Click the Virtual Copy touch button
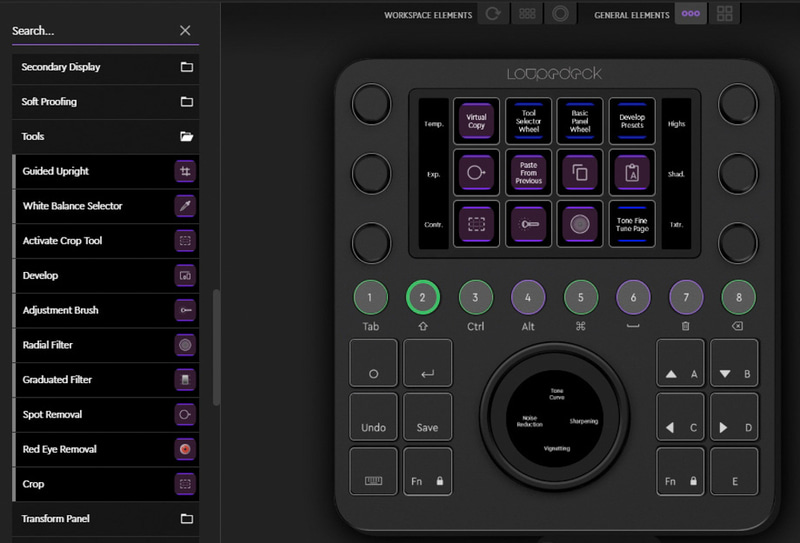 coord(476,121)
